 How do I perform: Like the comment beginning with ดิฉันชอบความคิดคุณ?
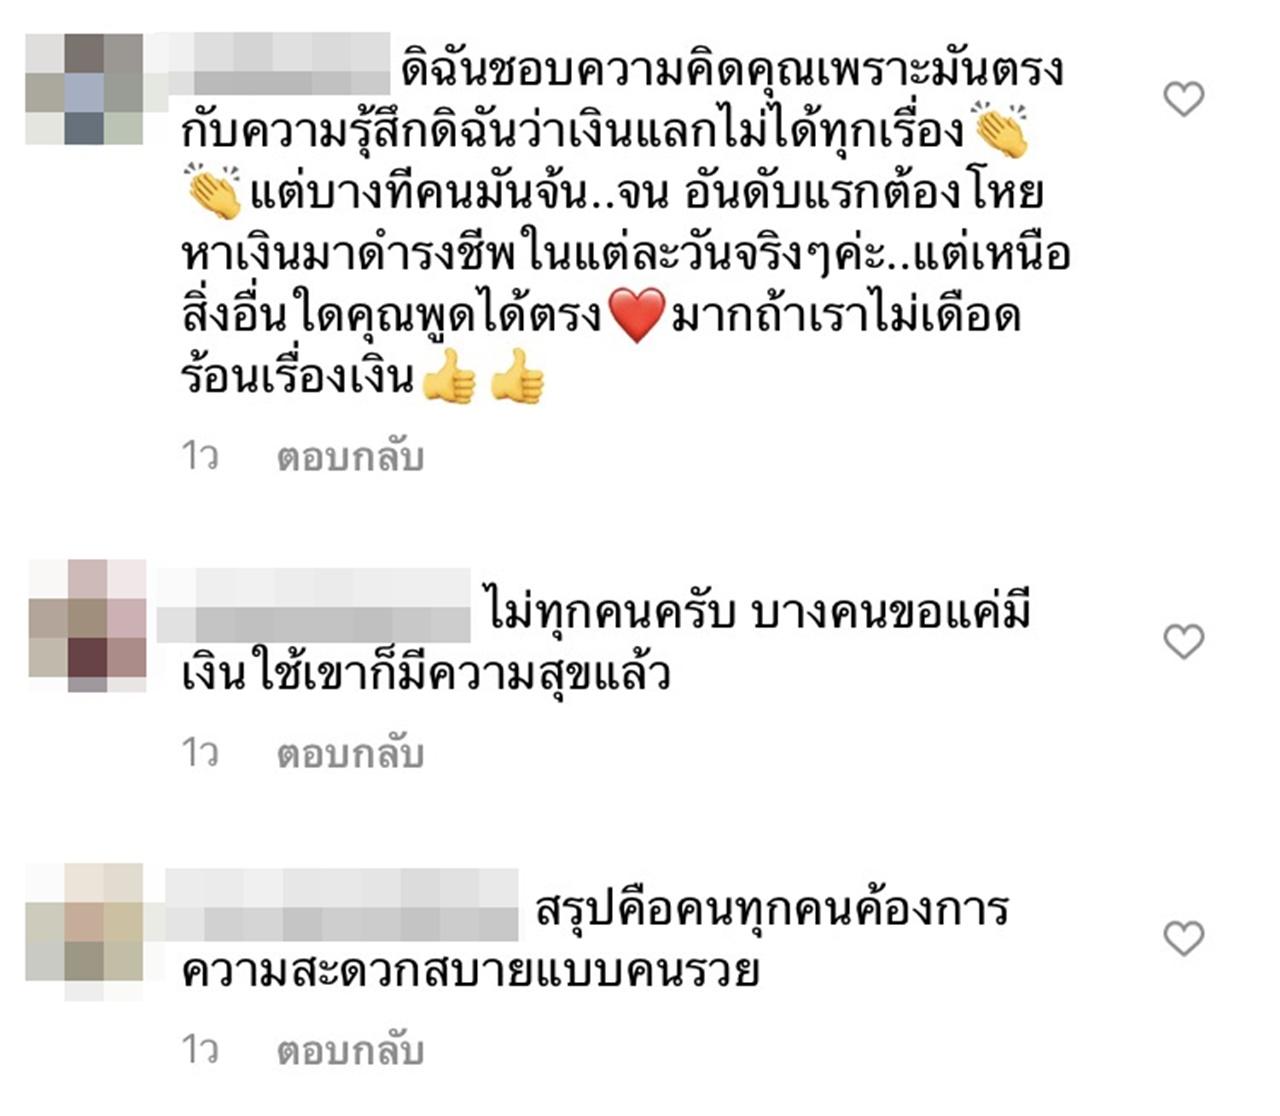coord(1184,99)
